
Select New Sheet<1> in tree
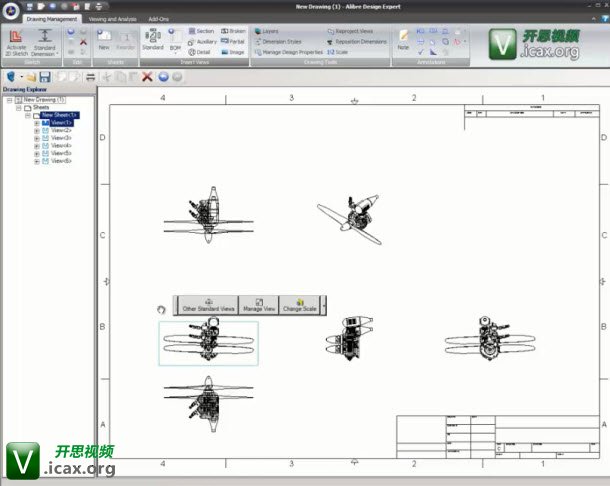(60, 115)
